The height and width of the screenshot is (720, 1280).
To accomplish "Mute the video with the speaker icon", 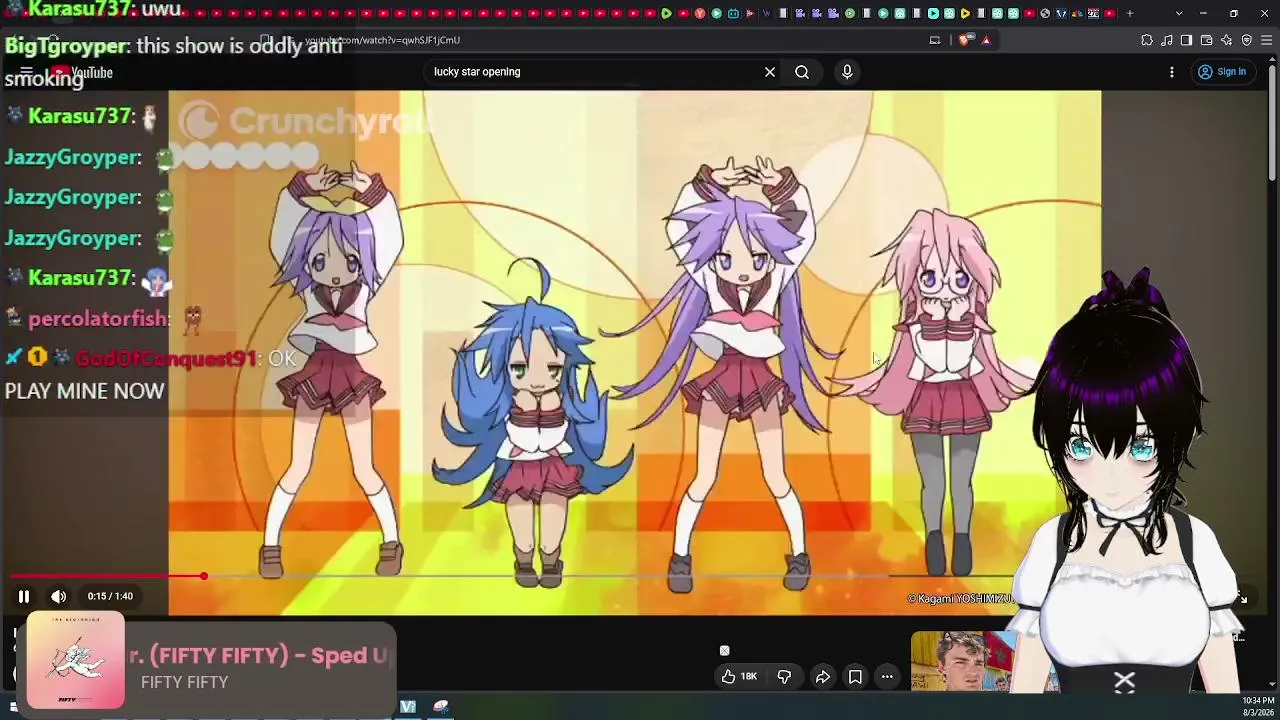I will 59,596.
